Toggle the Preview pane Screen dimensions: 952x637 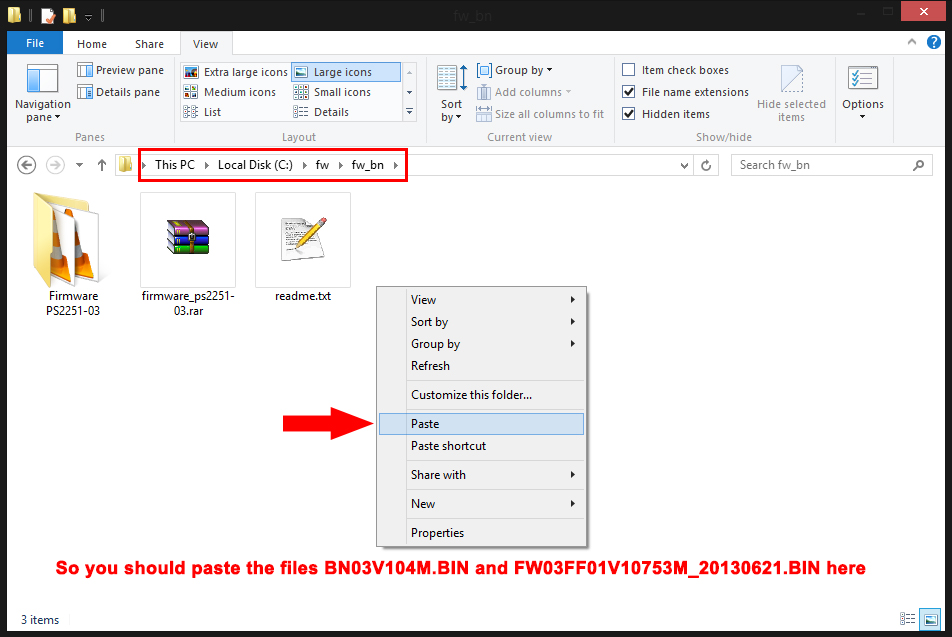pyautogui.click(x=120, y=70)
